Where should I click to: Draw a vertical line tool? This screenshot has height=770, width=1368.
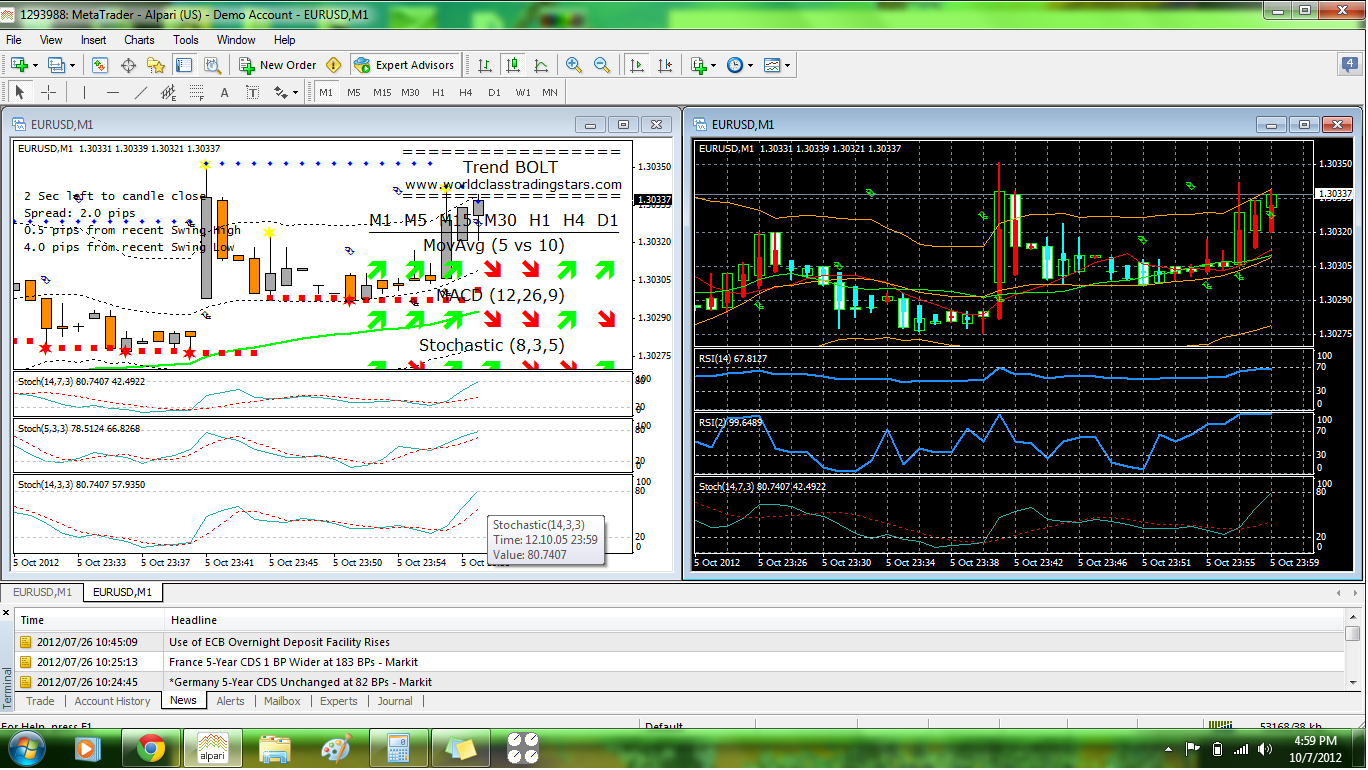point(85,93)
